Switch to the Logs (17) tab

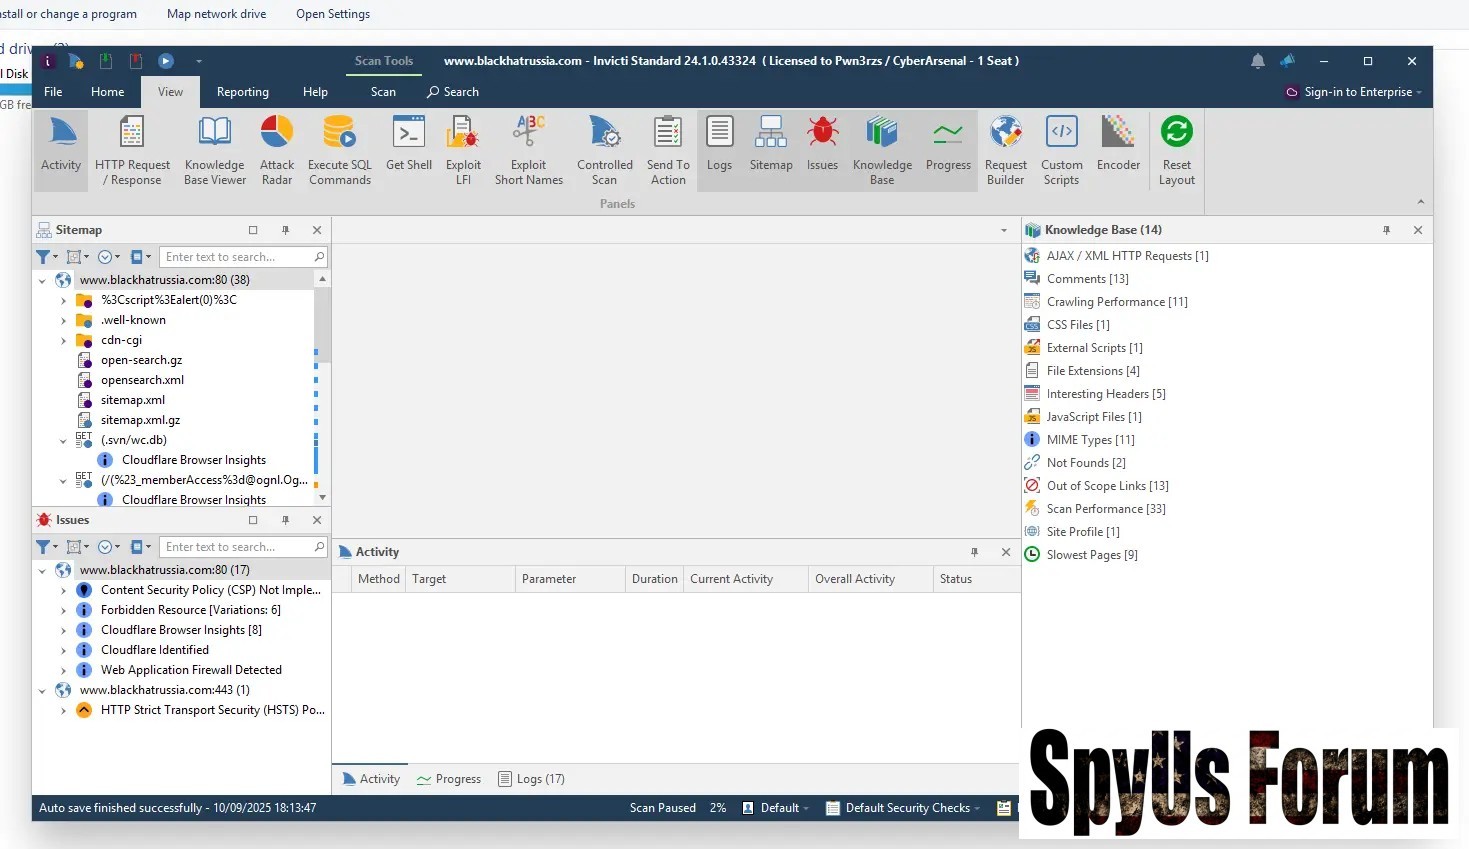532,779
